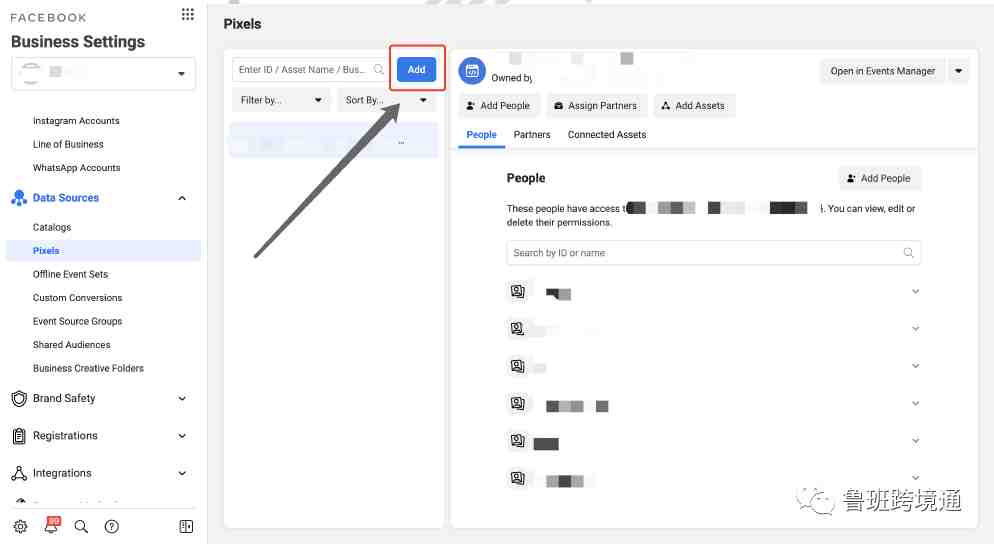
Task: Click the Integrations icon
Action: 19,473
